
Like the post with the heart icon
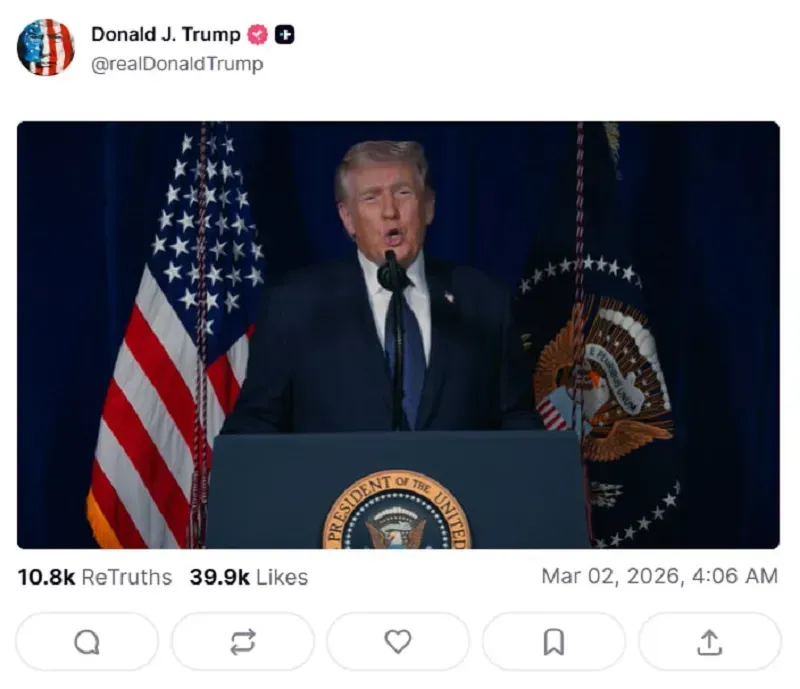click(398, 642)
